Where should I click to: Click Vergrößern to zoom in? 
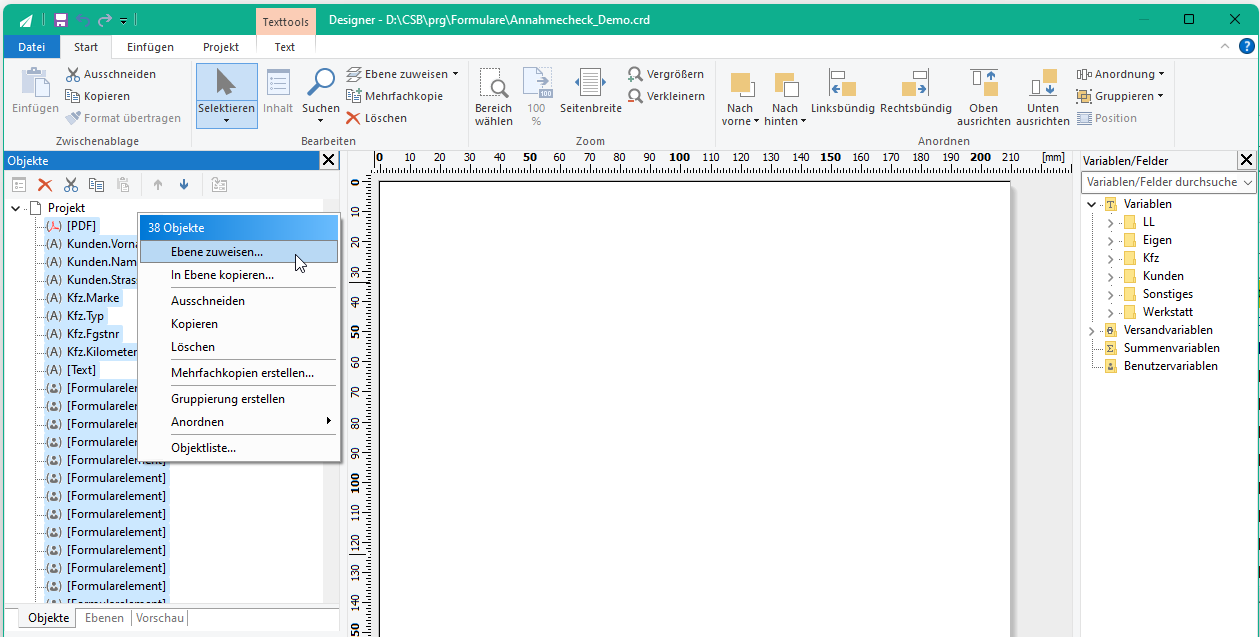(x=666, y=74)
